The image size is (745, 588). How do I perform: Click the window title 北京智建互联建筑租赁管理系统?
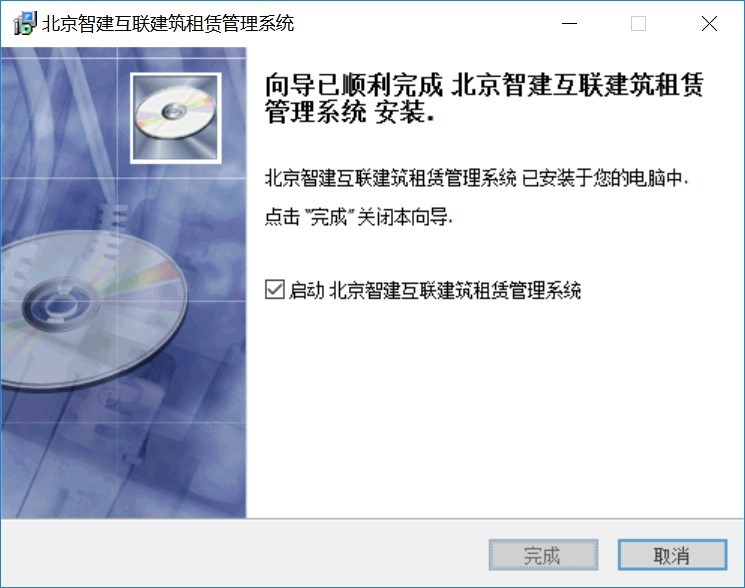[x=168, y=23]
